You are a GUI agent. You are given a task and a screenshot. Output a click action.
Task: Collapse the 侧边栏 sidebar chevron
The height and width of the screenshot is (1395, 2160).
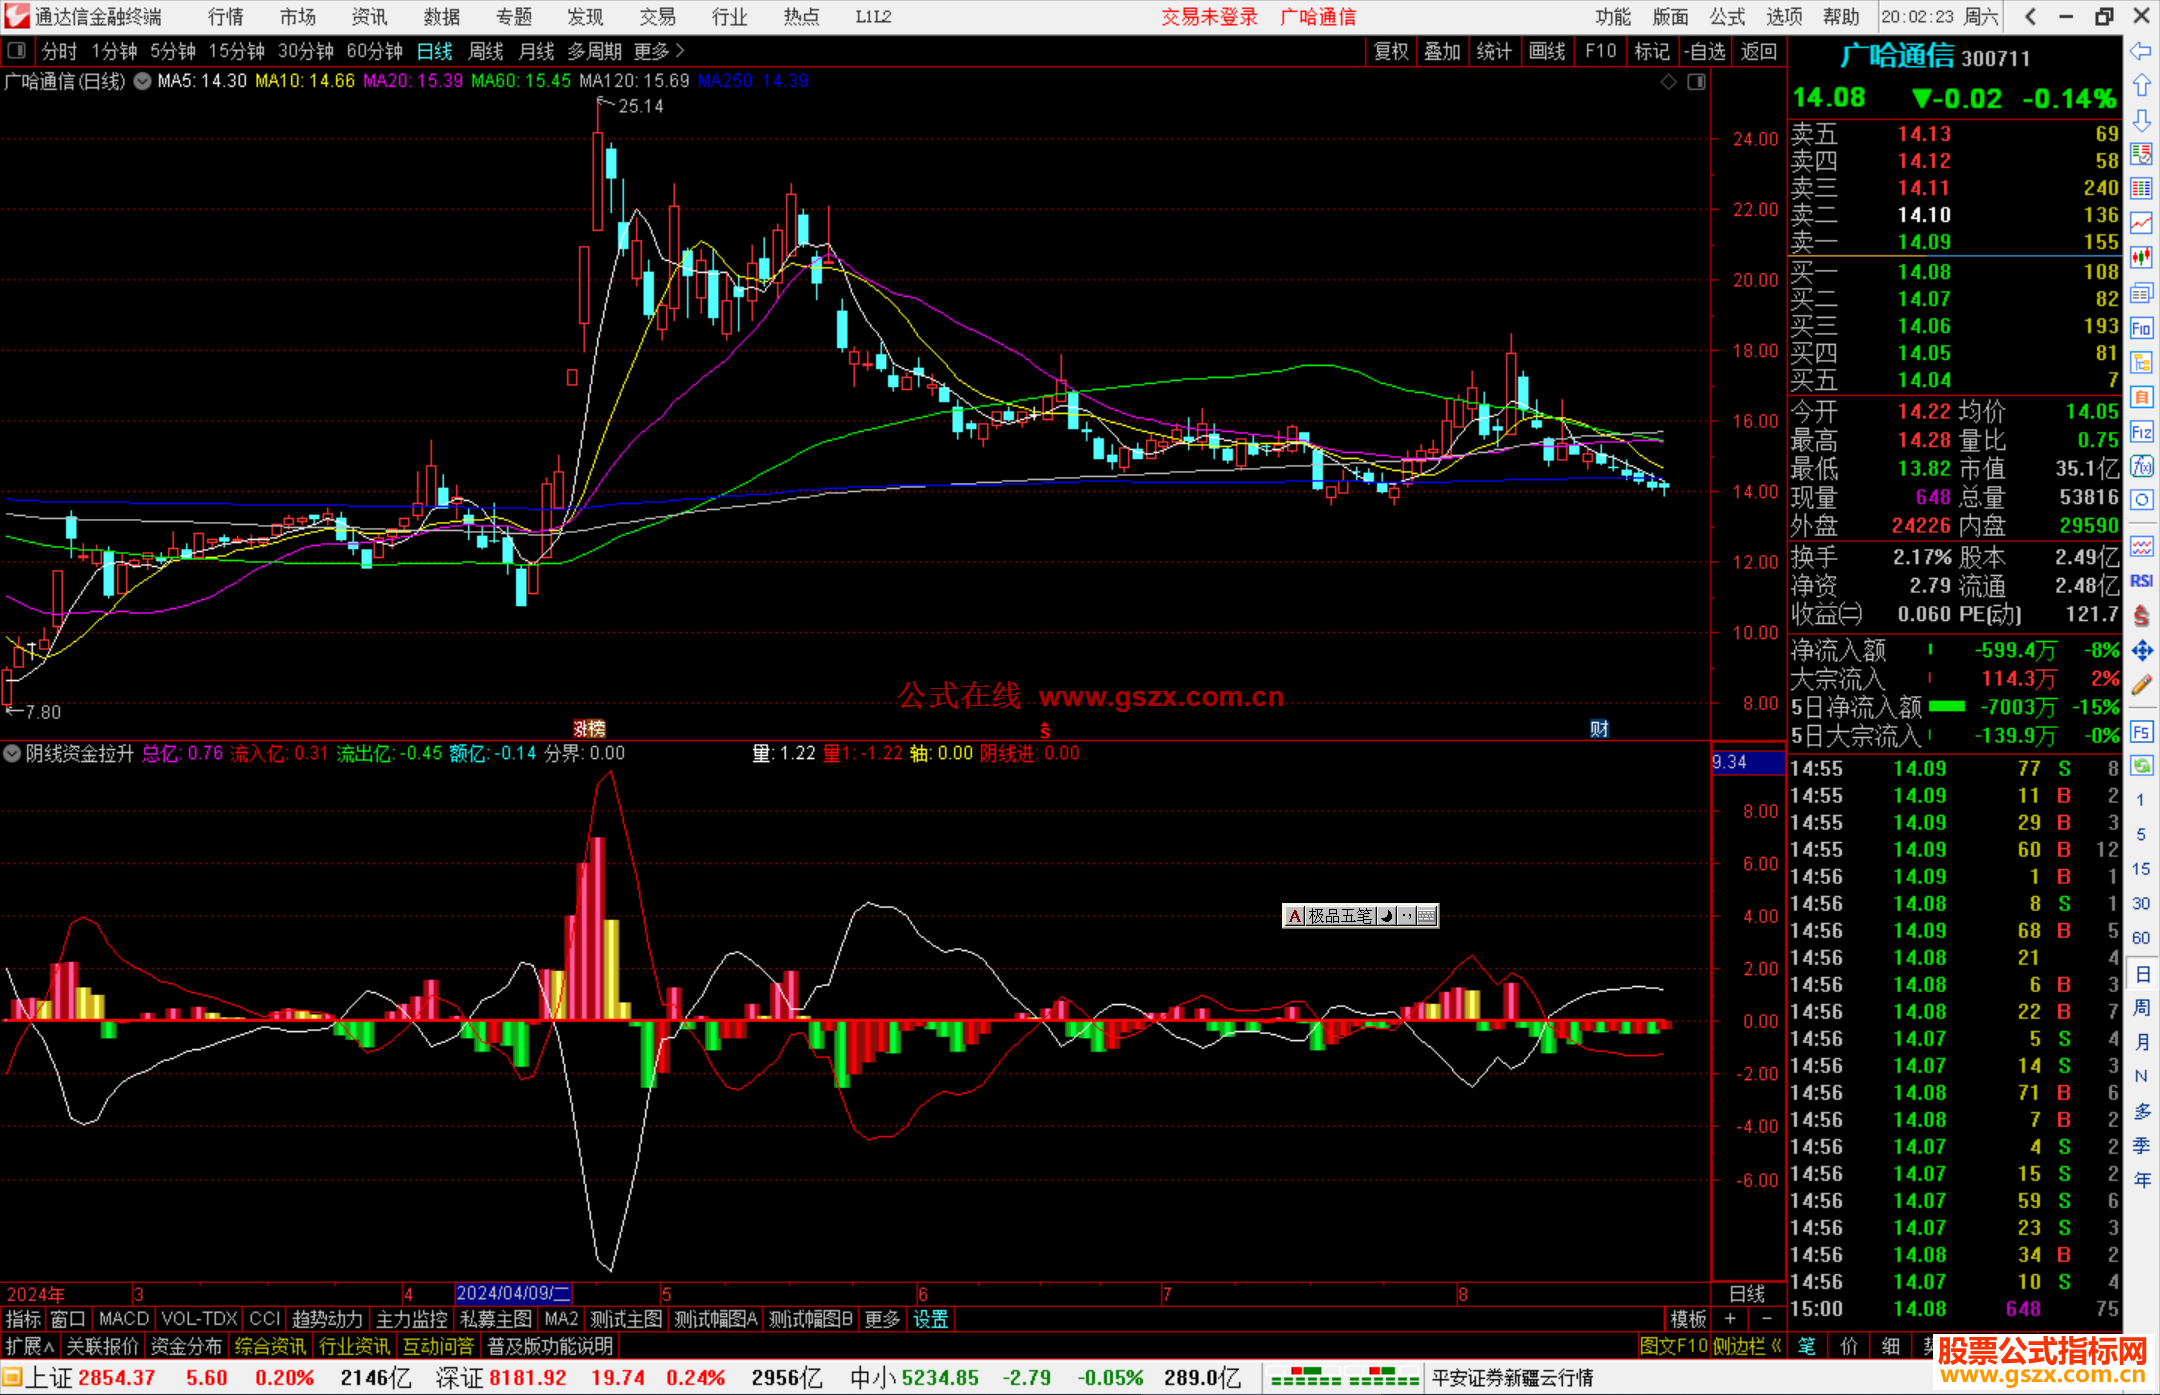(x=1776, y=1346)
